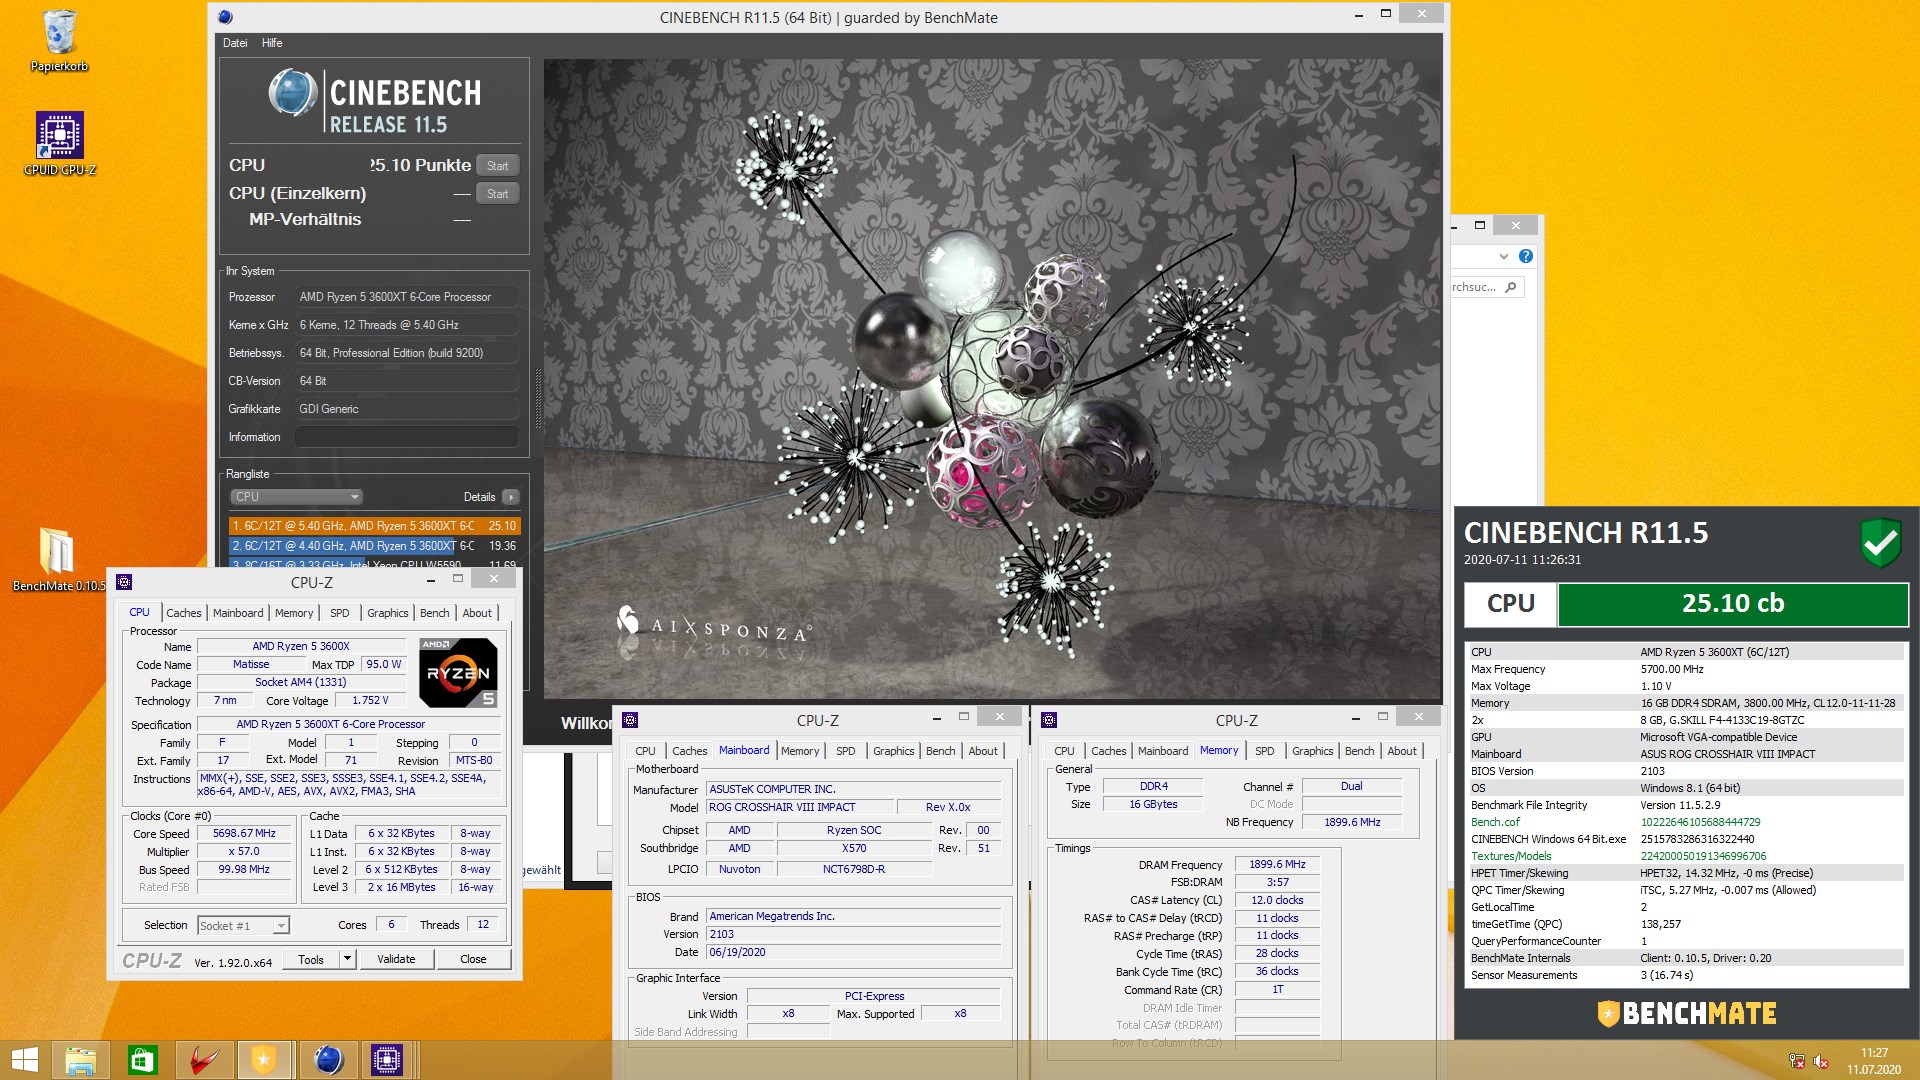The image size is (1920, 1080).
Task: Open Textures/Models link in BenchMate
Action: click(x=1511, y=856)
